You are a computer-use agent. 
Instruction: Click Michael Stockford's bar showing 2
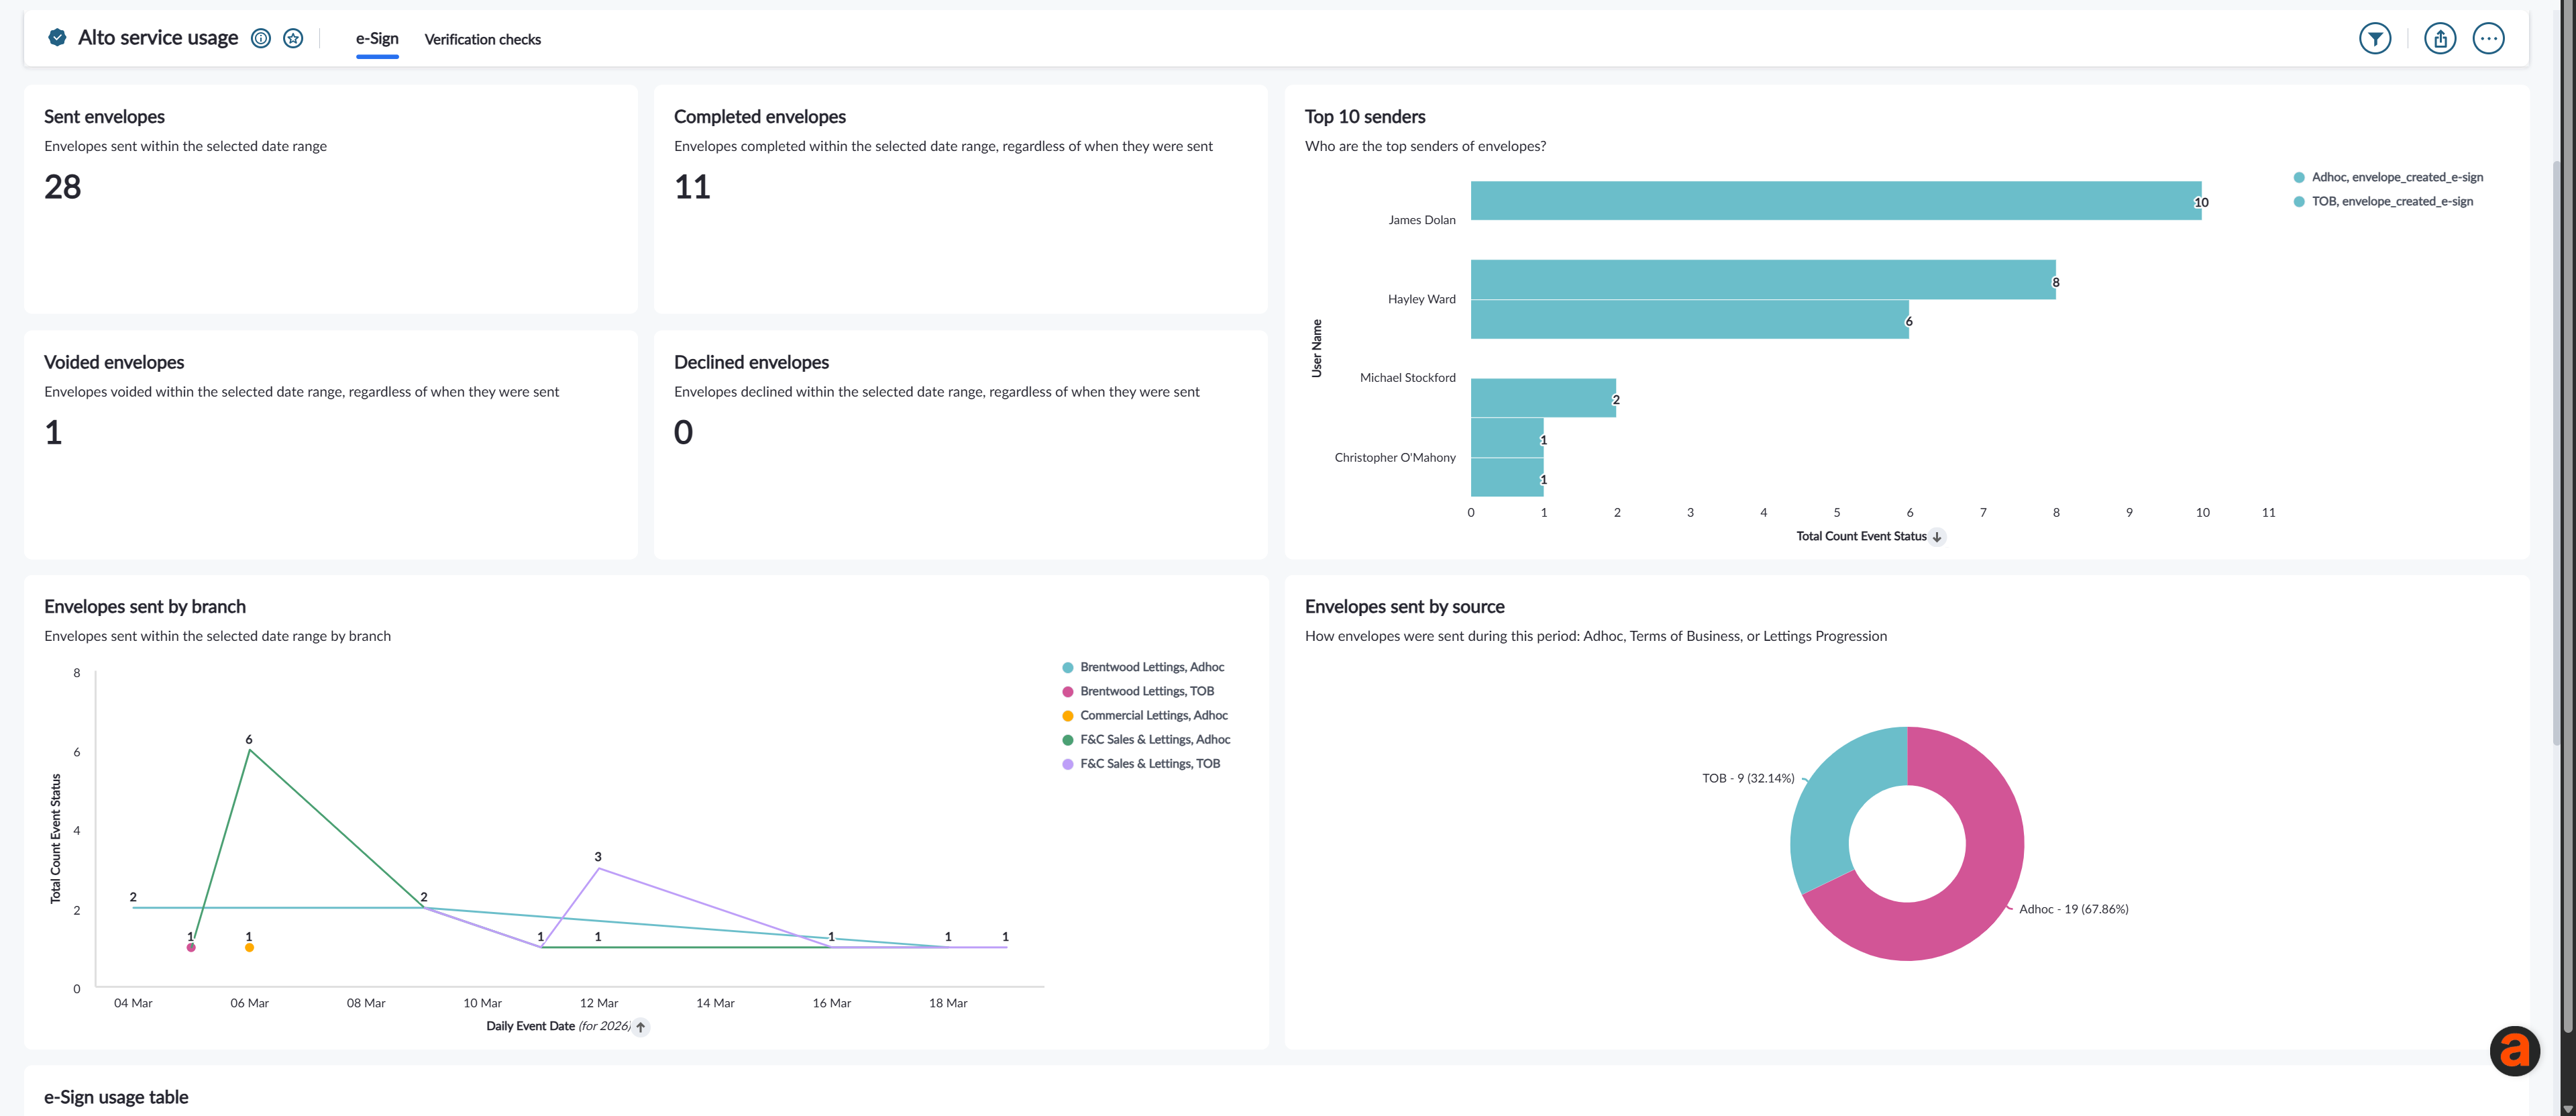[x=1543, y=398]
